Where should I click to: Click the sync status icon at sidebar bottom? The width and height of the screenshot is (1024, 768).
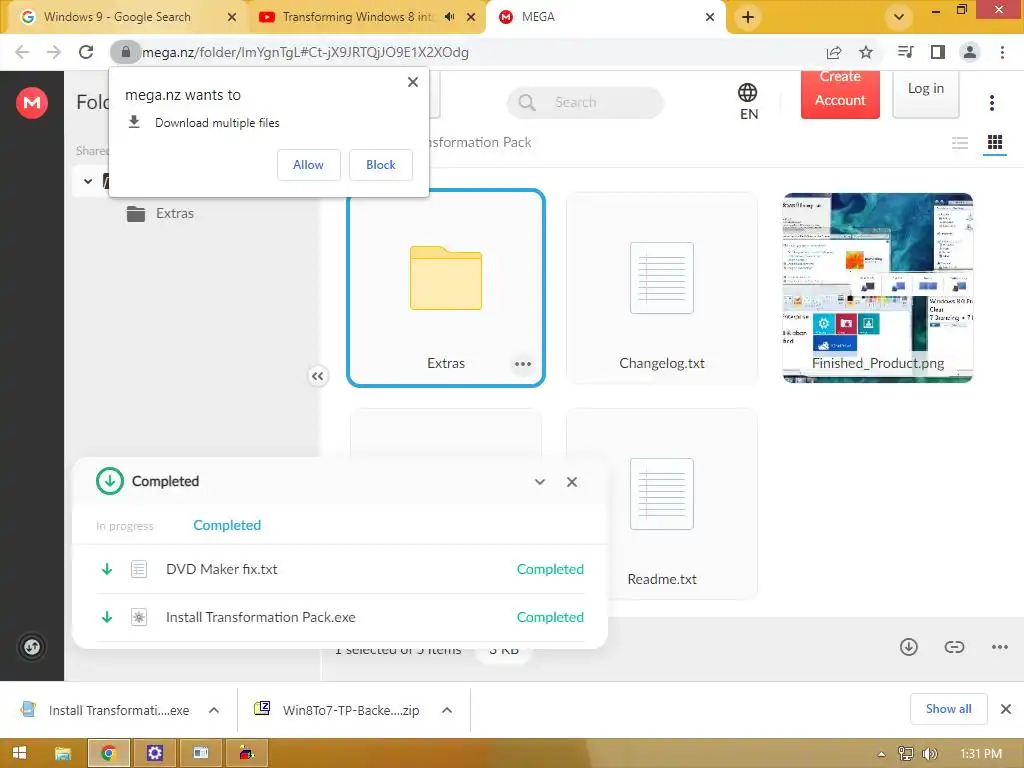click(x=31, y=647)
